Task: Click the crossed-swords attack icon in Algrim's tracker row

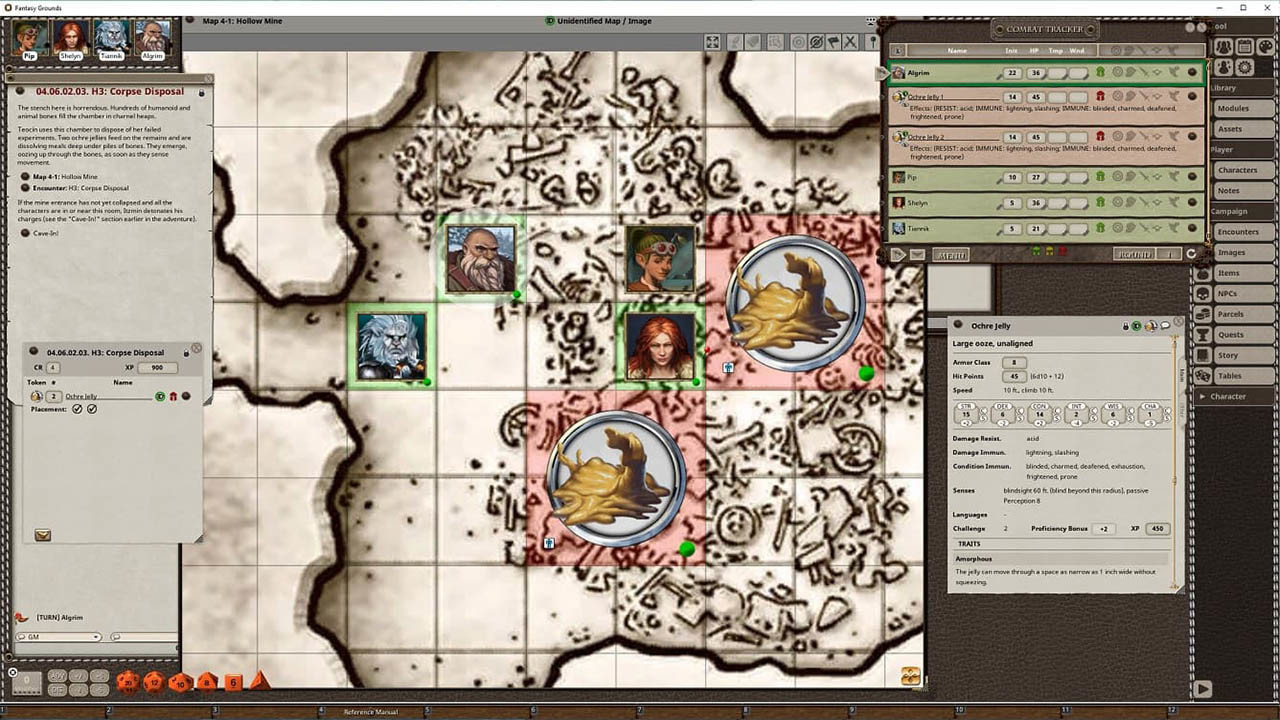Action: click(1143, 73)
